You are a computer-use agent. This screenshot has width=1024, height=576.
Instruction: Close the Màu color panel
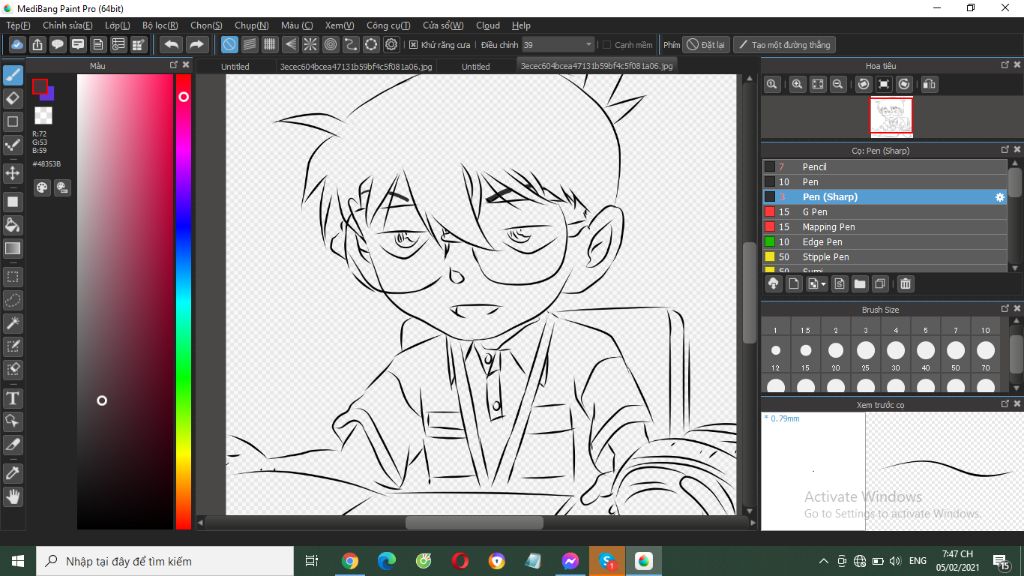[186, 65]
